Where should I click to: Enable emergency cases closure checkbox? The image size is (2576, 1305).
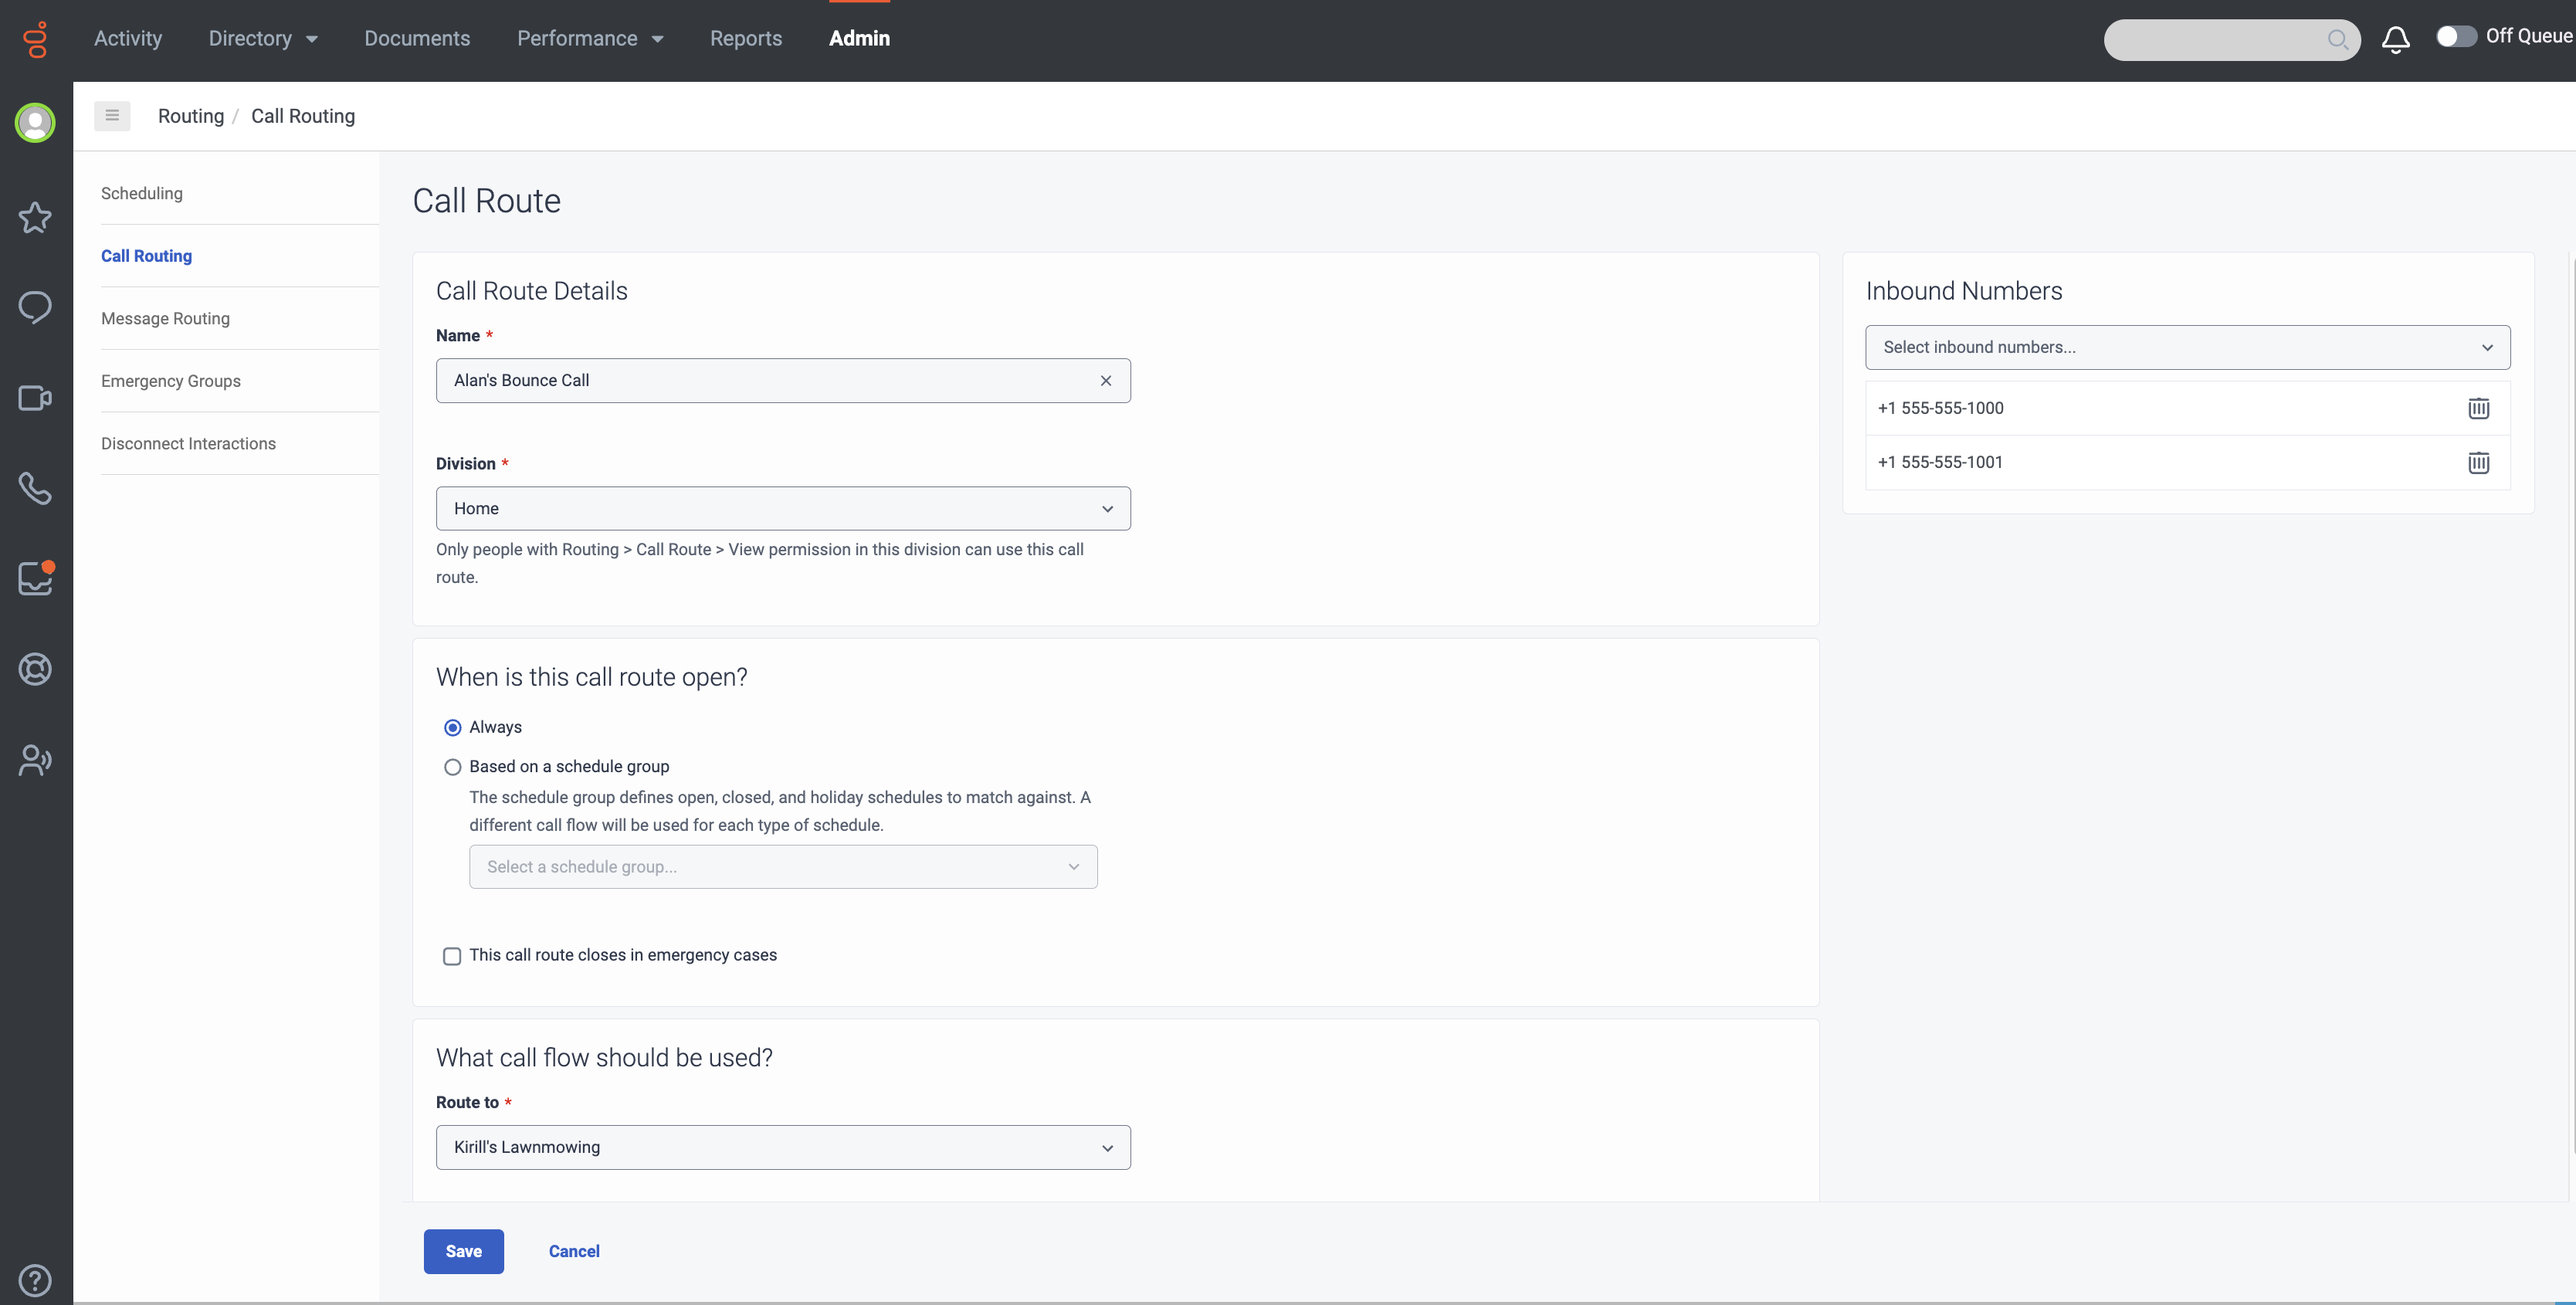pyautogui.click(x=452, y=956)
